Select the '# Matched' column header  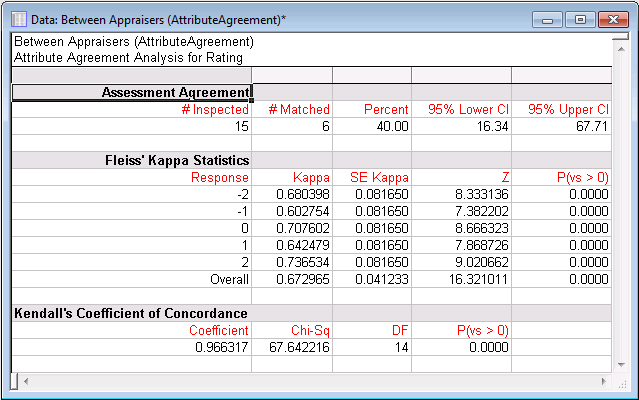(x=292, y=110)
